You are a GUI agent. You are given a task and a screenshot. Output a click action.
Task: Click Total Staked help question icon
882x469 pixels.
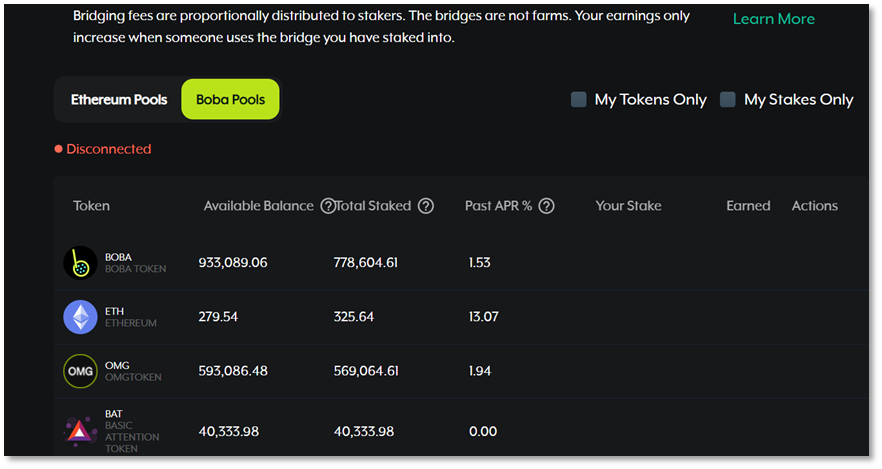(x=426, y=206)
